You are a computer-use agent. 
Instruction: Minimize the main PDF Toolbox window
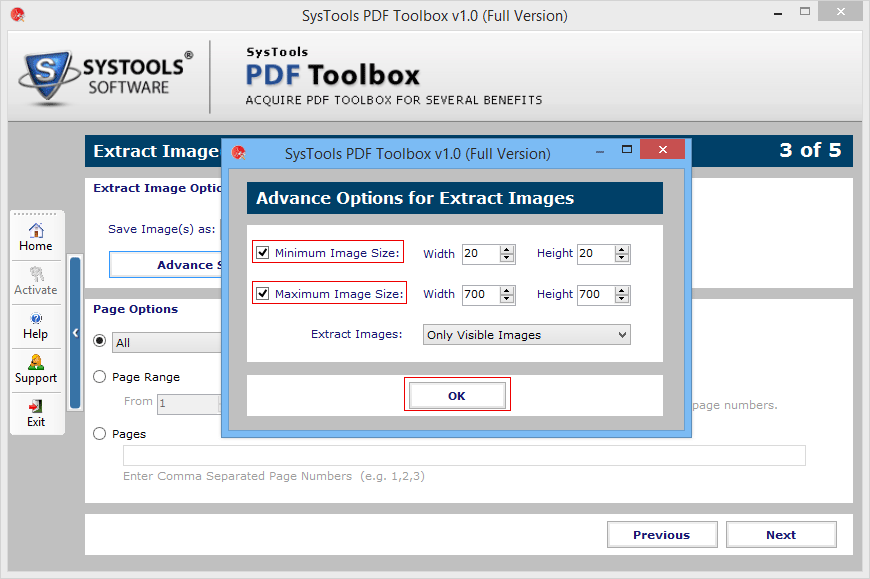pyautogui.click(x=778, y=13)
